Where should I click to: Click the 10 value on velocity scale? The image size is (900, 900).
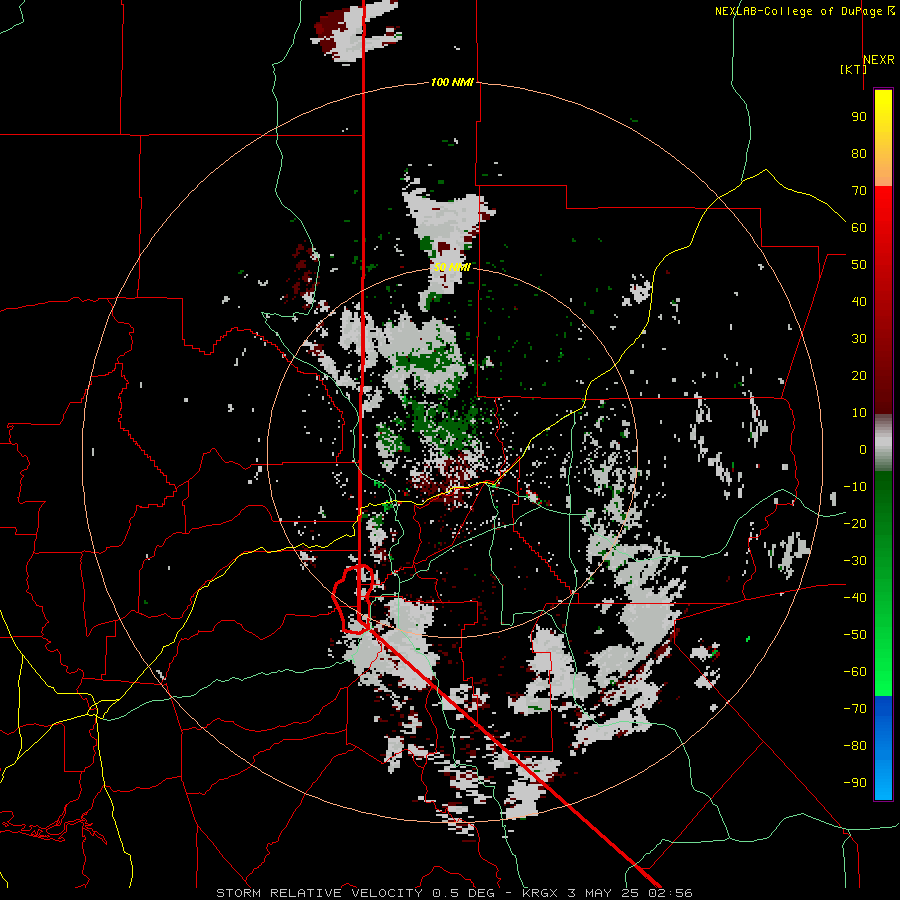859,413
